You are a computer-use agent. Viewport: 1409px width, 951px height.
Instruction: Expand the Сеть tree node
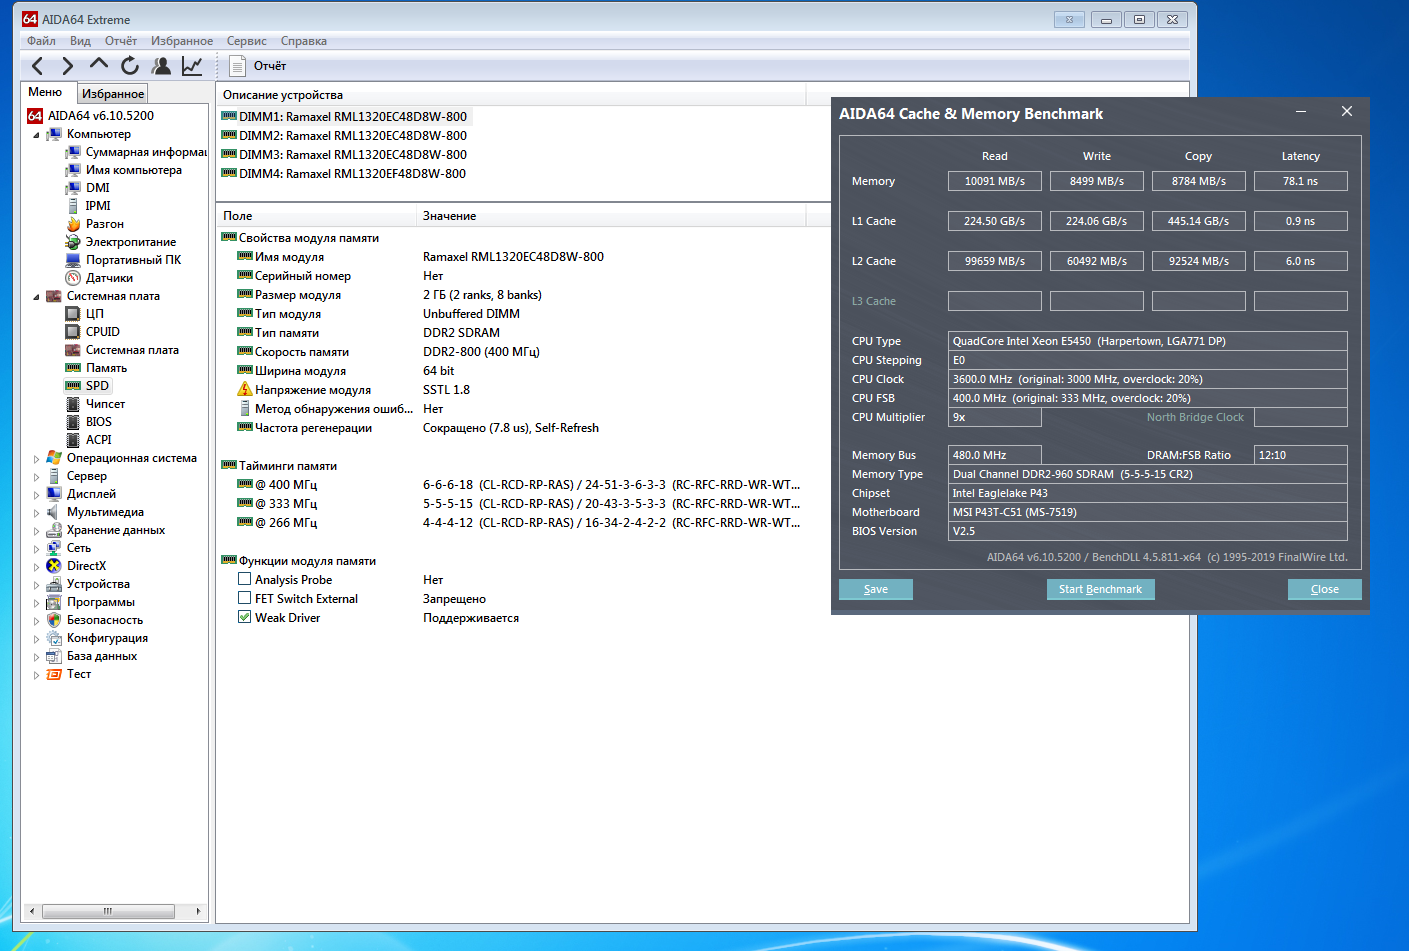pyautogui.click(x=37, y=549)
